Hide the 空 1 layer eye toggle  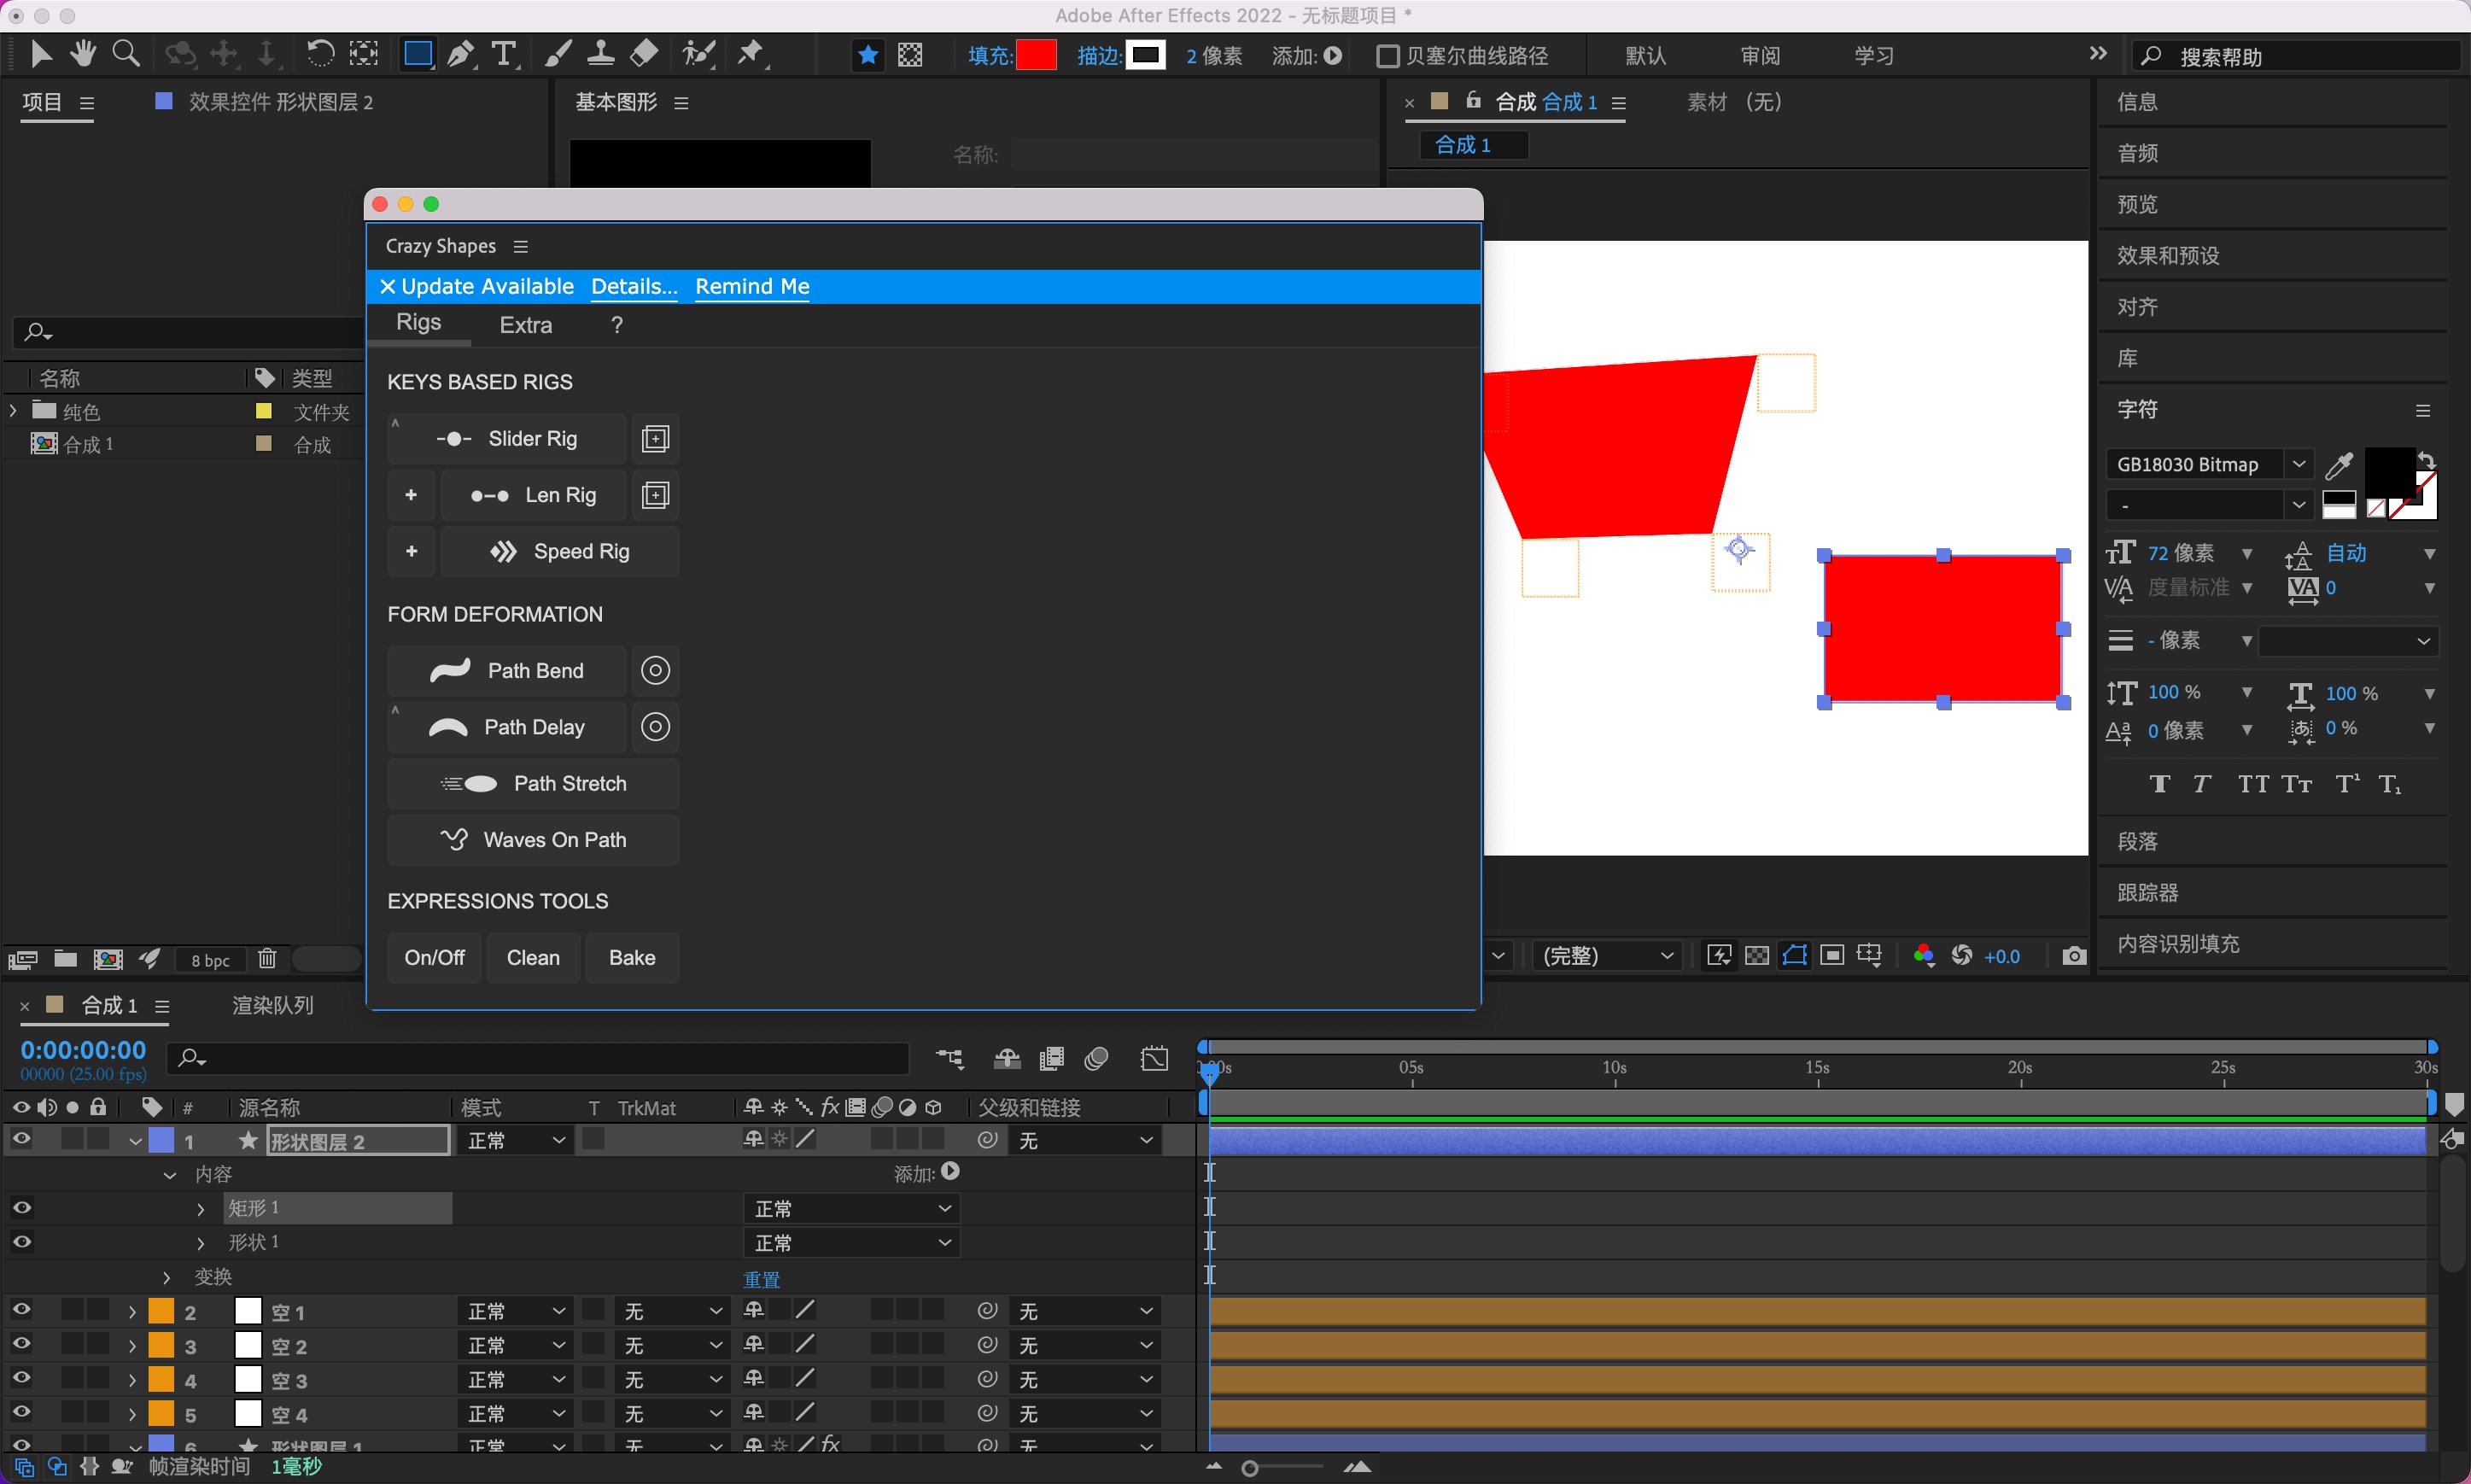(21, 1310)
